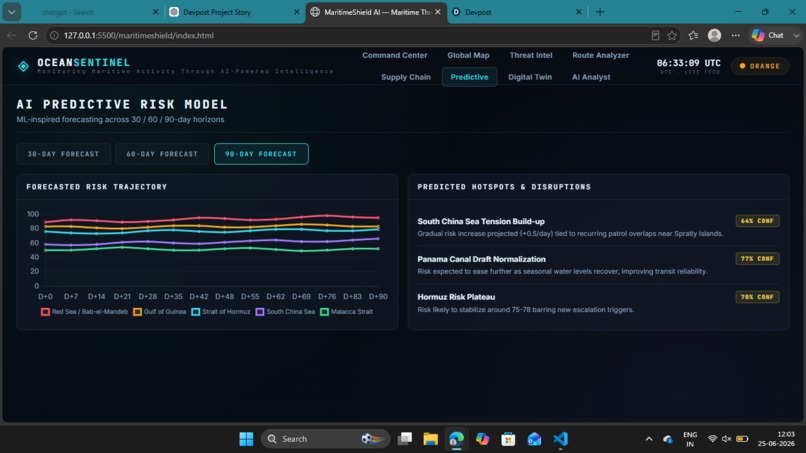Select the 30-Day Forecast button
Viewport: 806px width, 453px height.
[63, 154]
